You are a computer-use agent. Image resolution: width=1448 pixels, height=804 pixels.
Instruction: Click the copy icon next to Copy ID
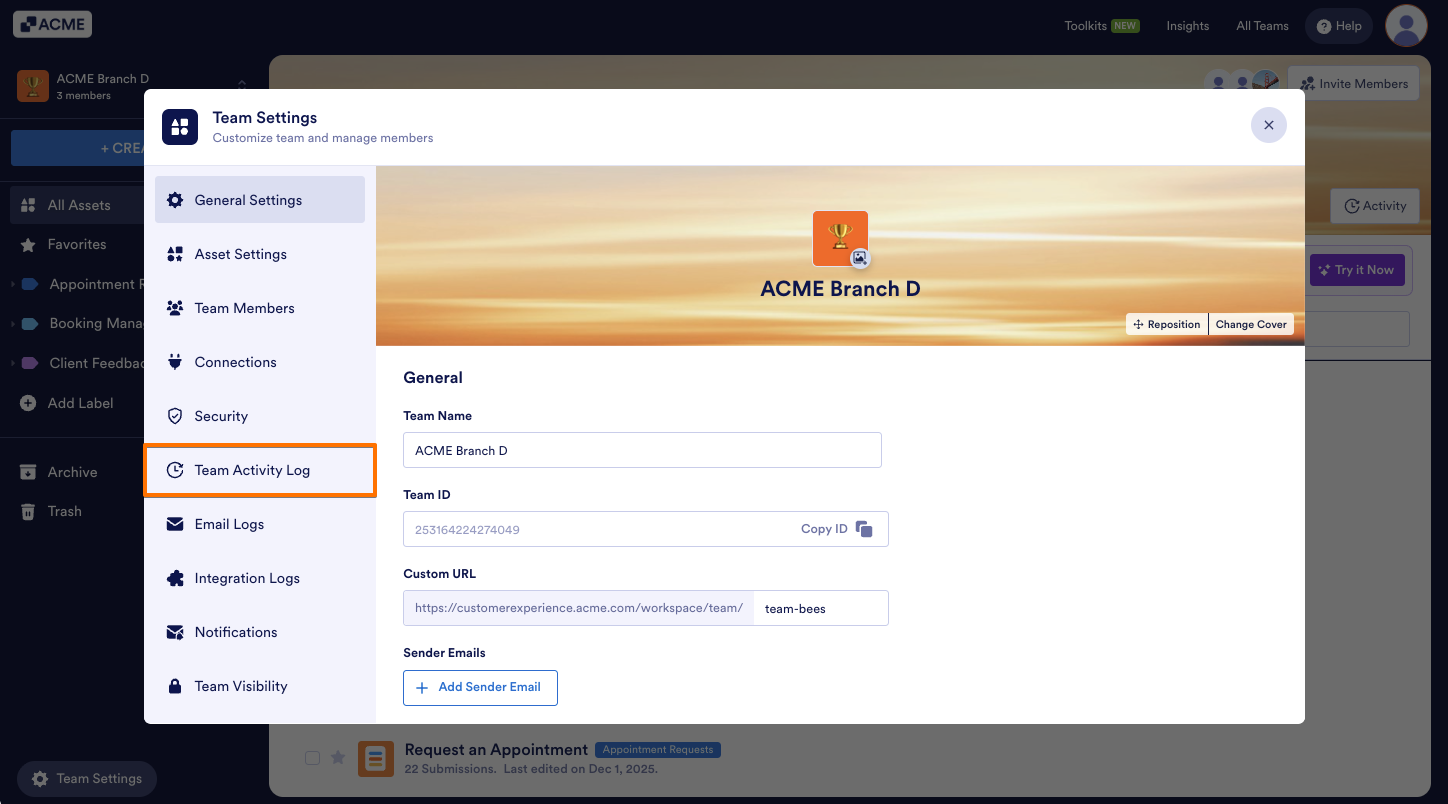point(864,529)
